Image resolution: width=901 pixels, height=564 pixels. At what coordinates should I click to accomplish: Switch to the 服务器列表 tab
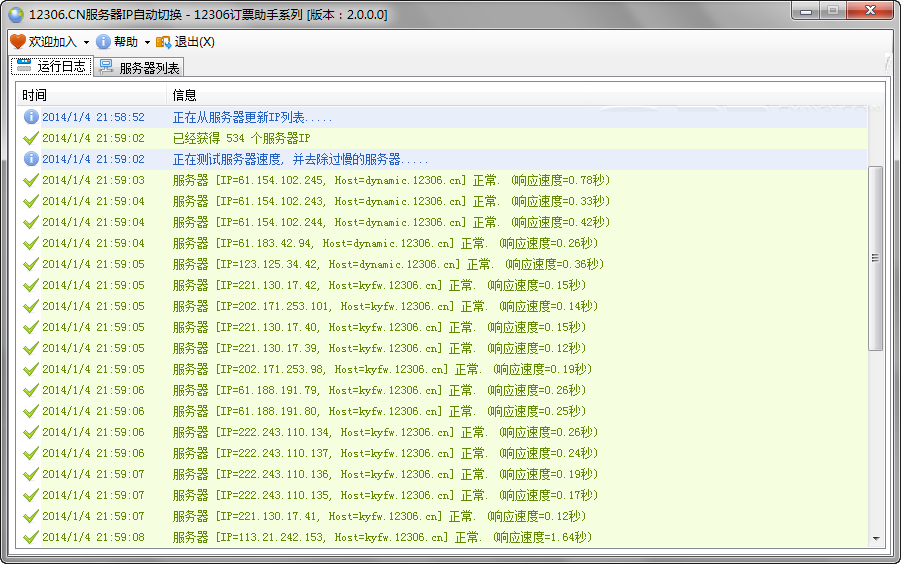(139, 67)
